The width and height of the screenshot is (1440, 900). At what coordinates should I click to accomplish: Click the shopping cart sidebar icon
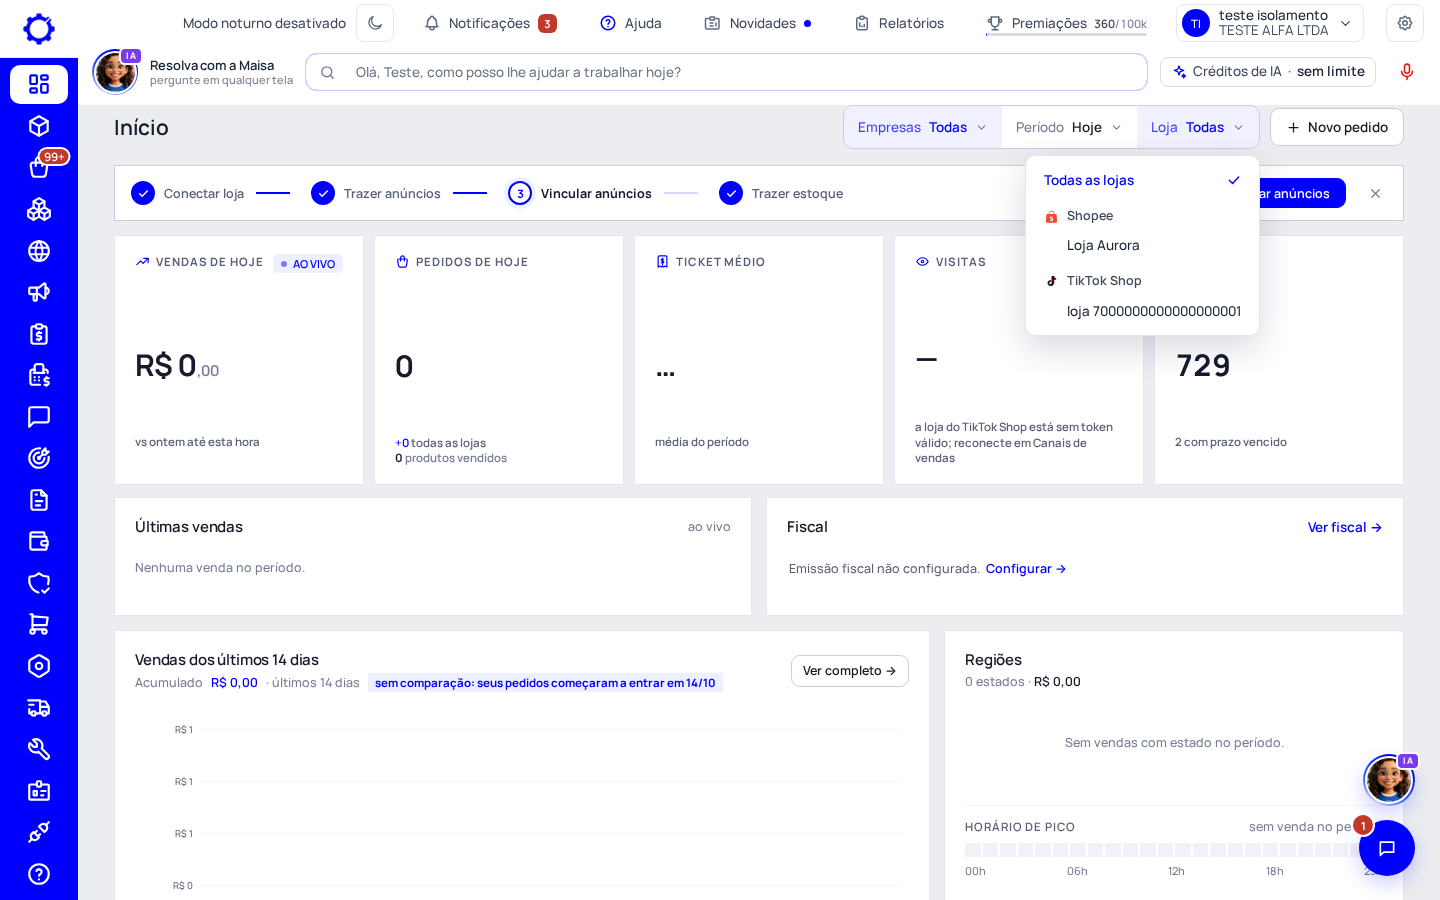tap(39, 624)
